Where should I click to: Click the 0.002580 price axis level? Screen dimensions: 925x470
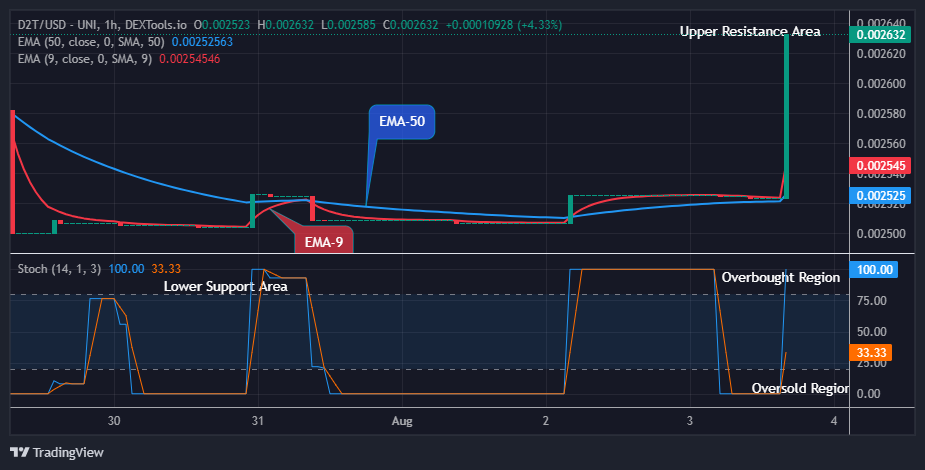point(881,114)
